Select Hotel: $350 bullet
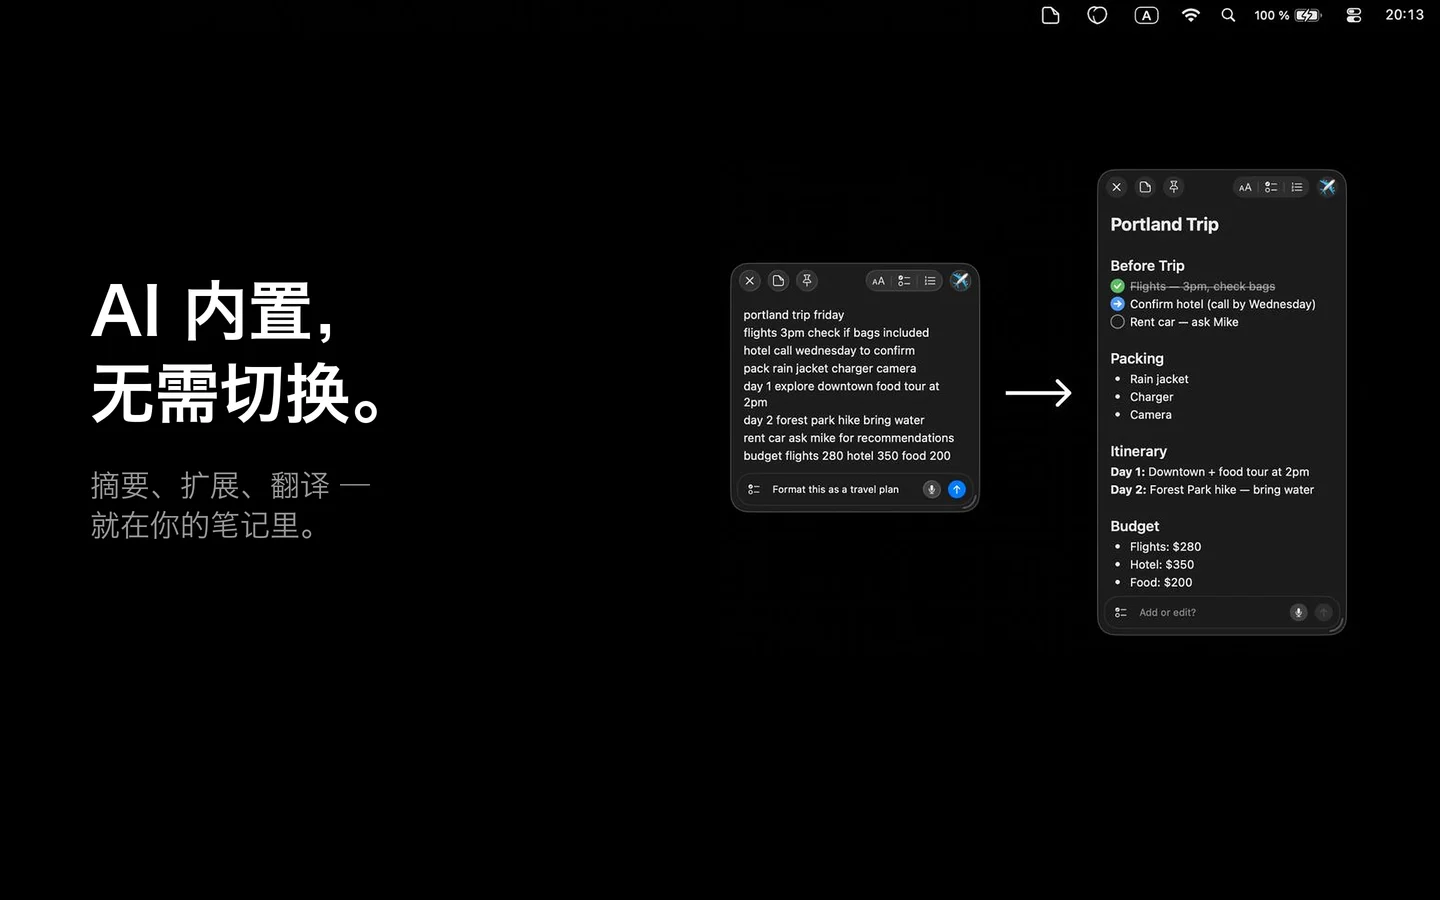The height and width of the screenshot is (900, 1440). pos(1161,565)
